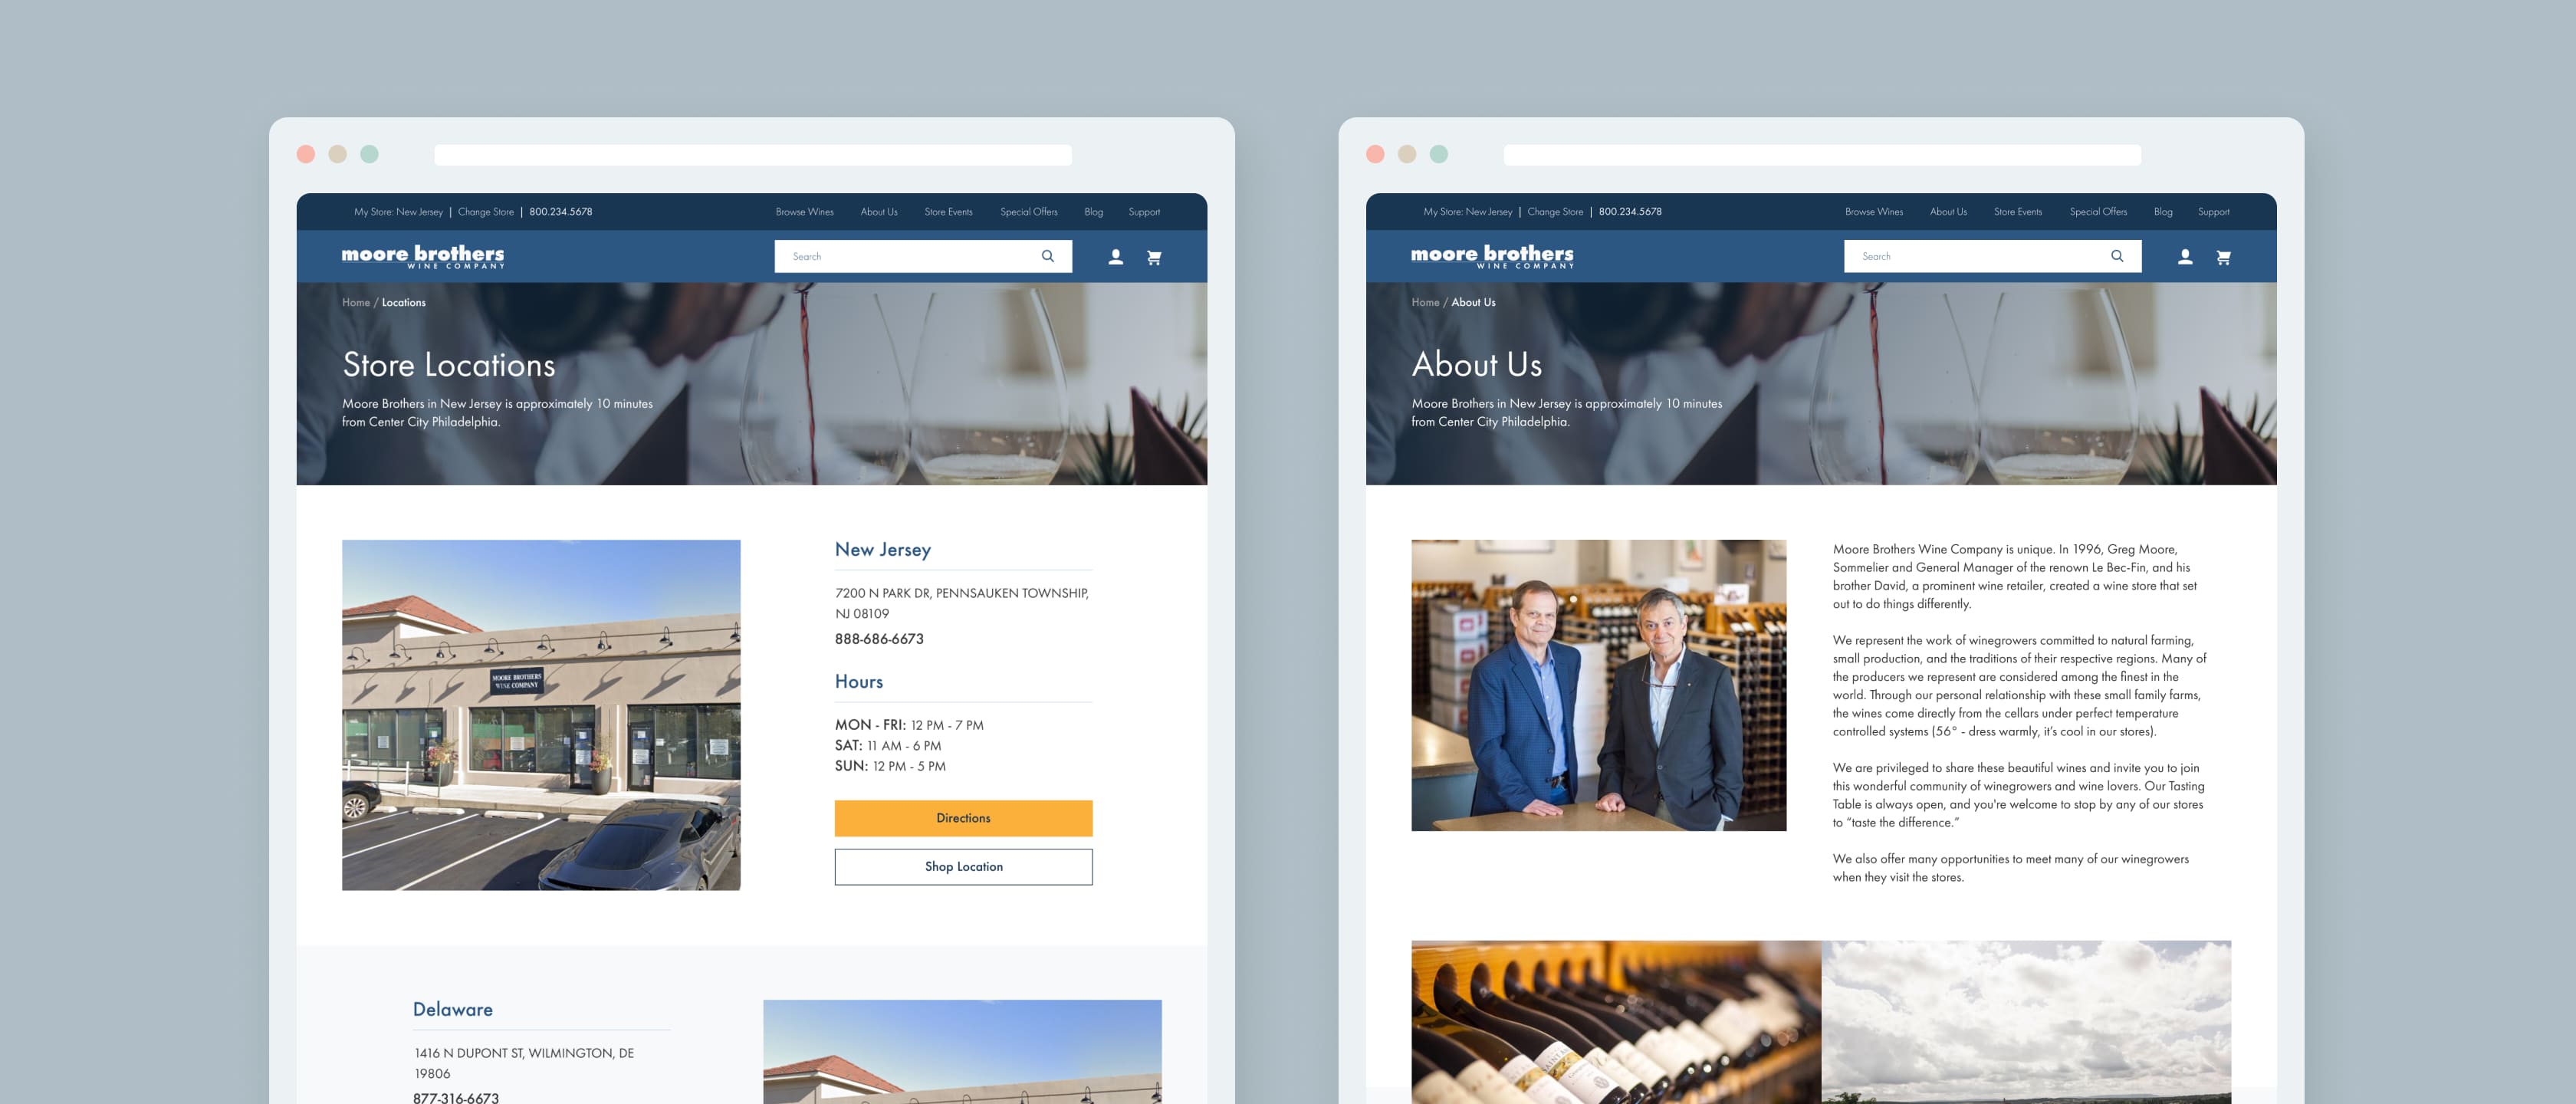This screenshot has width=2576, height=1104.
Task: Open Special Offers in left window nav
Action: click(1028, 212)
